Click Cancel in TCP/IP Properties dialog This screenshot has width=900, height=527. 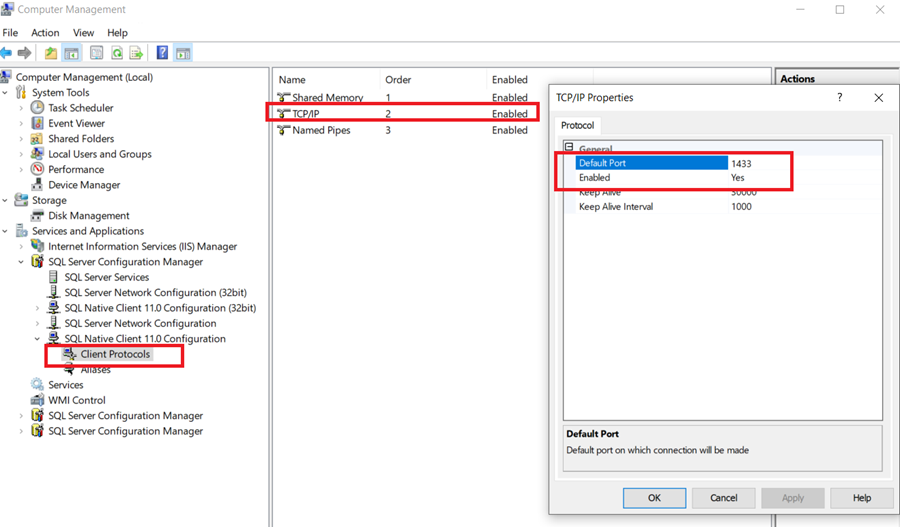tap(723, 498)
